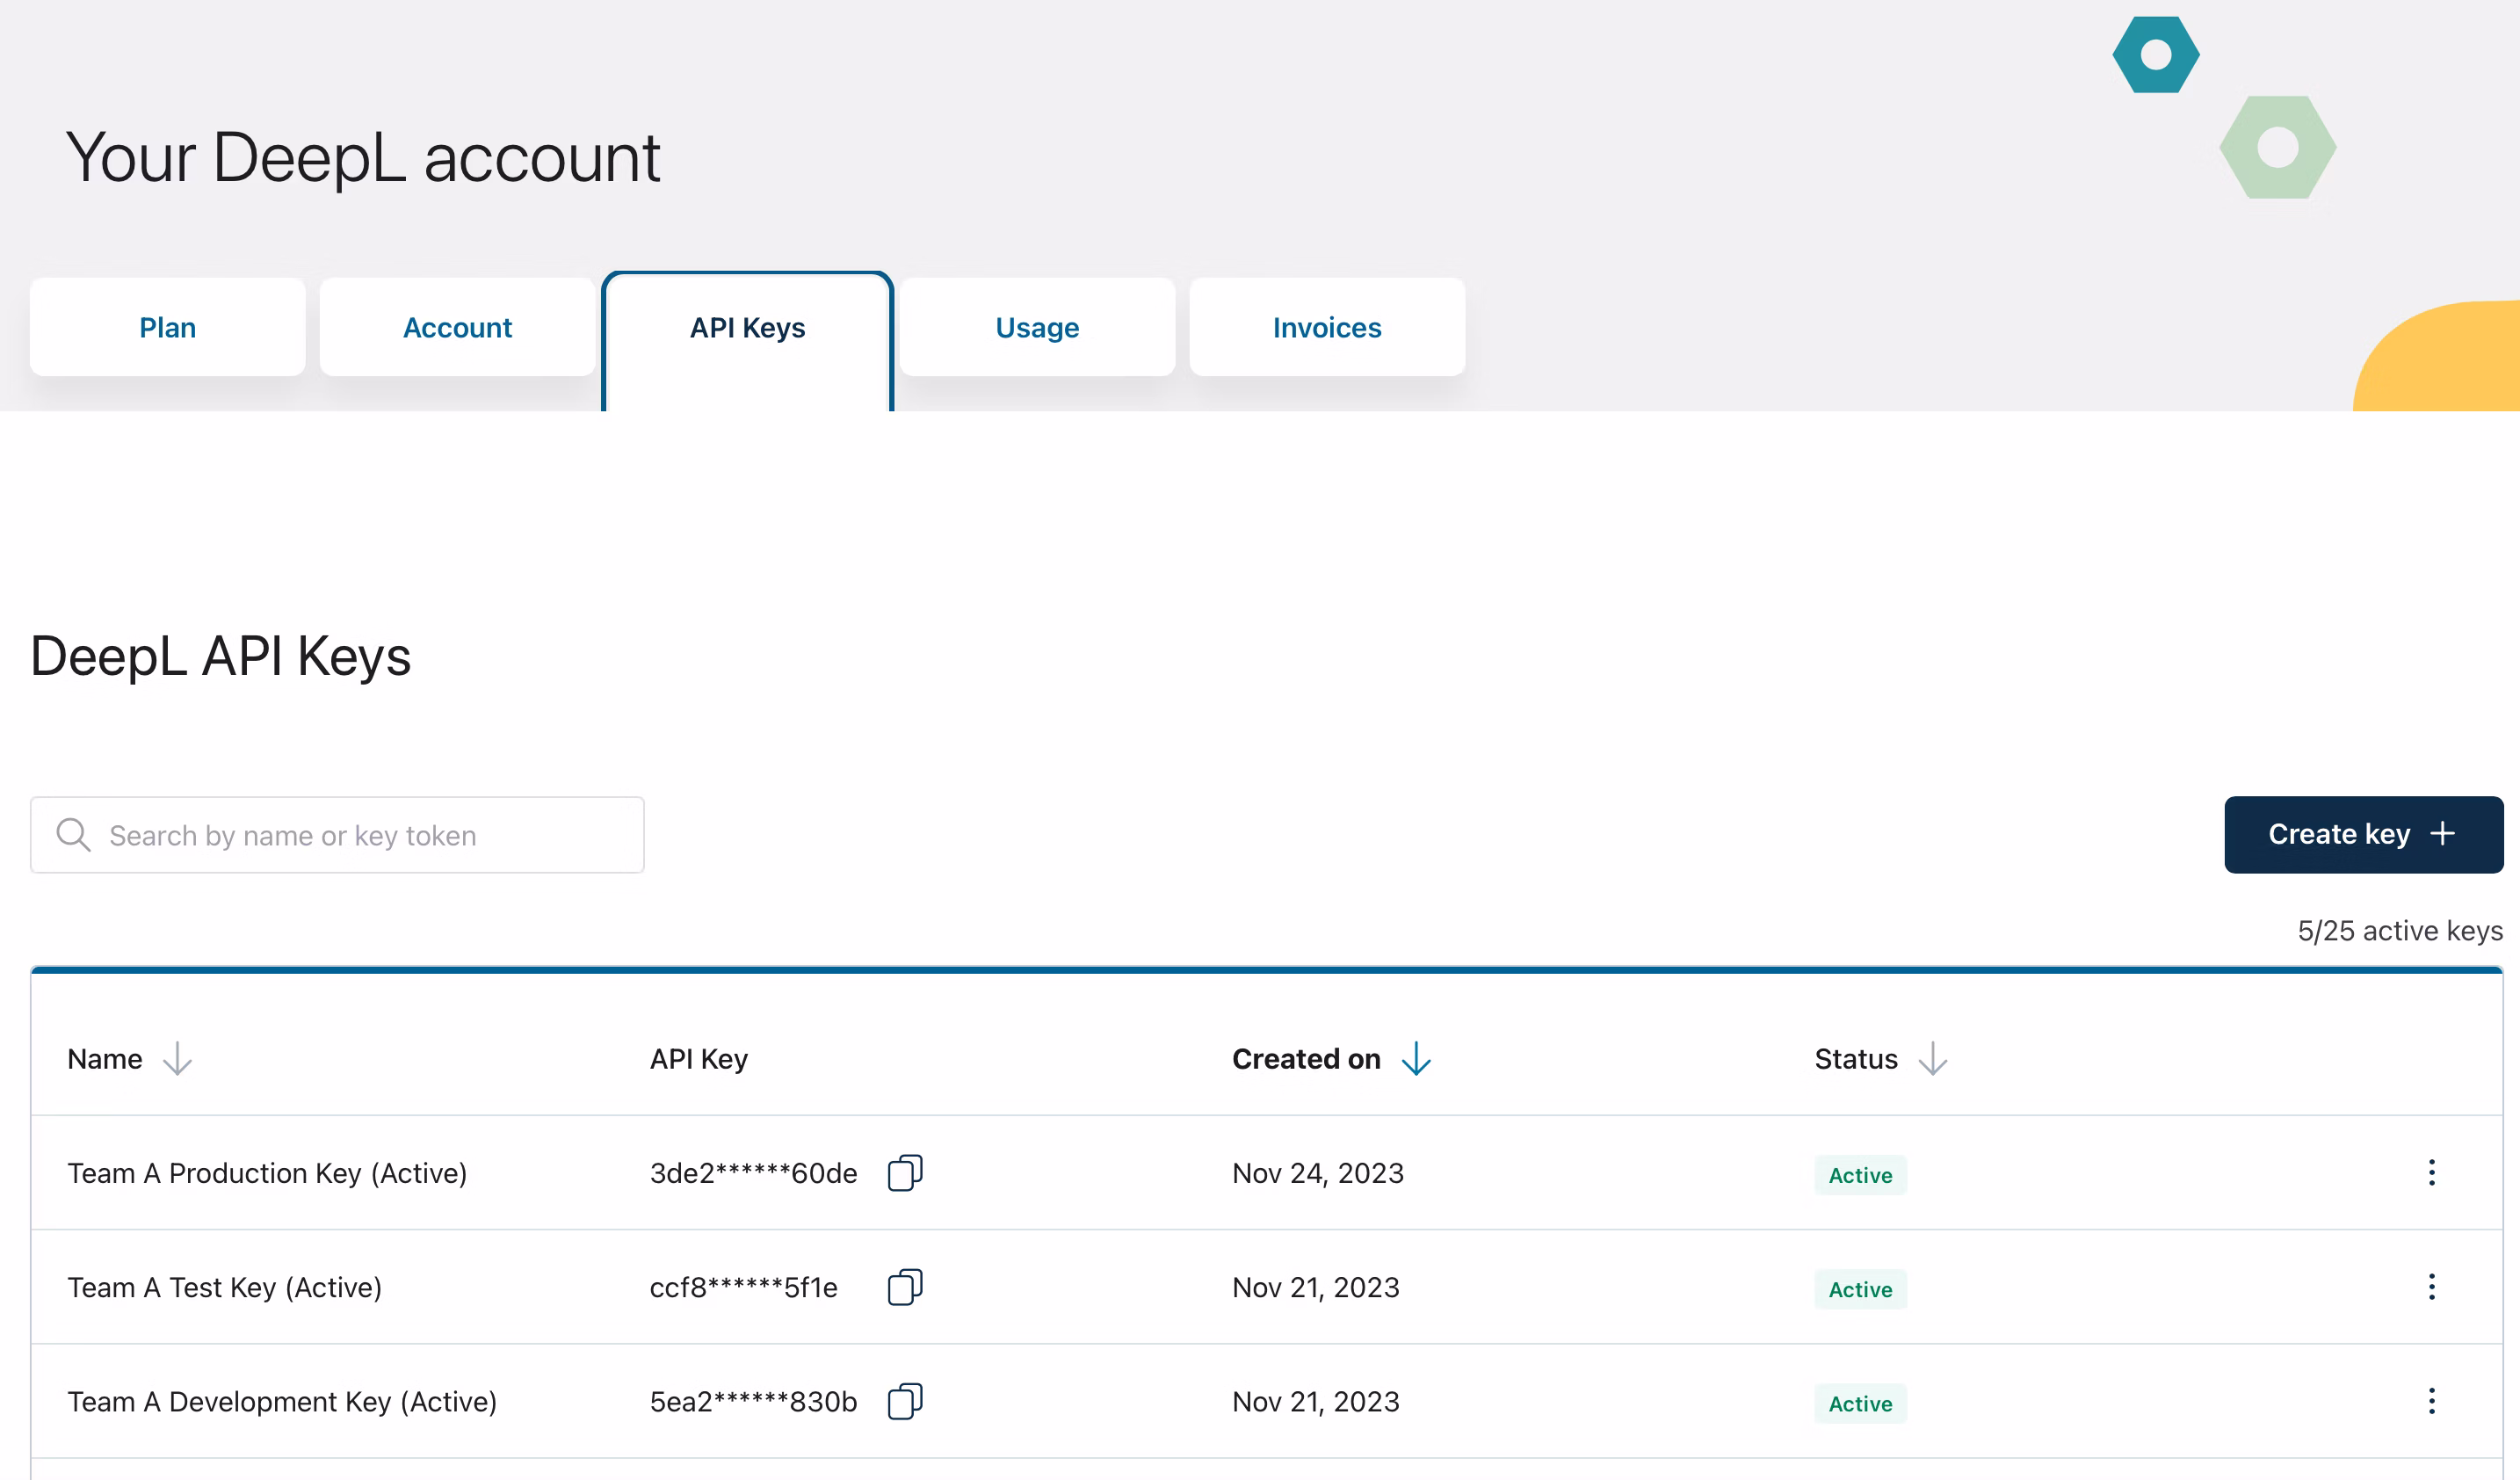2520x1480 pixels.
Task: Open options menu for Team A Test Key
Action: pyautogui.click(x=2431, y=1287)
